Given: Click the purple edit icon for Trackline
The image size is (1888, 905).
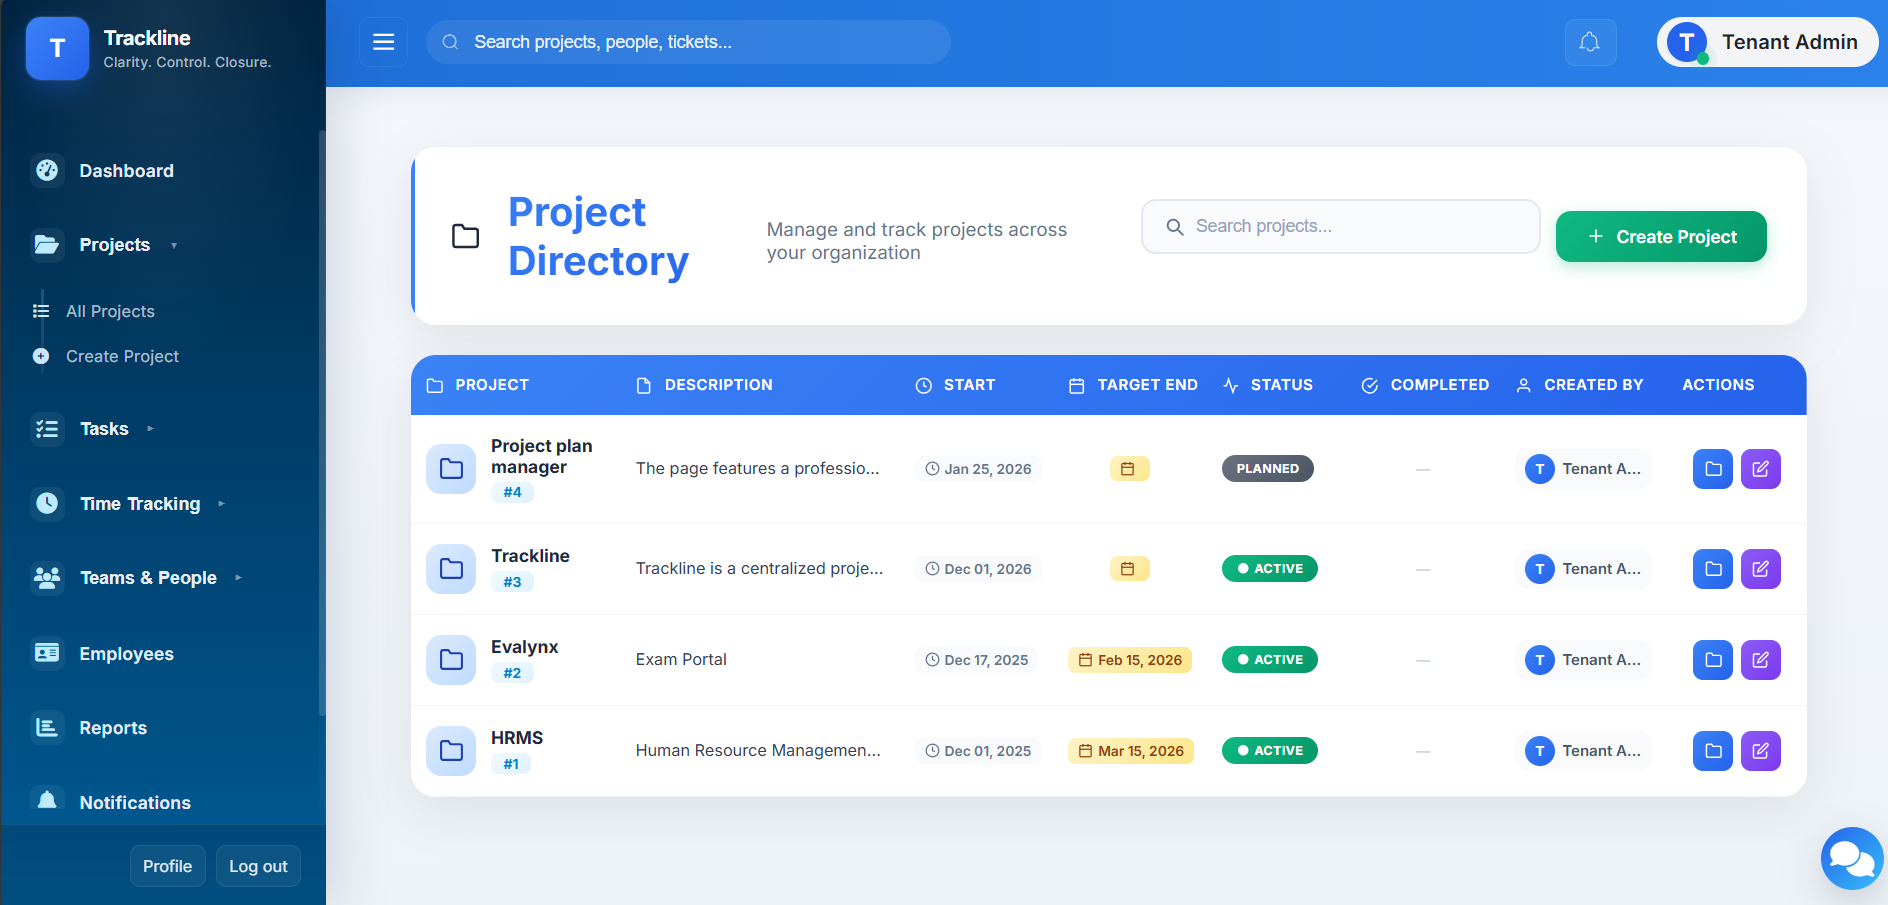Looking at the screenshot, I should tap(1760, 569).
